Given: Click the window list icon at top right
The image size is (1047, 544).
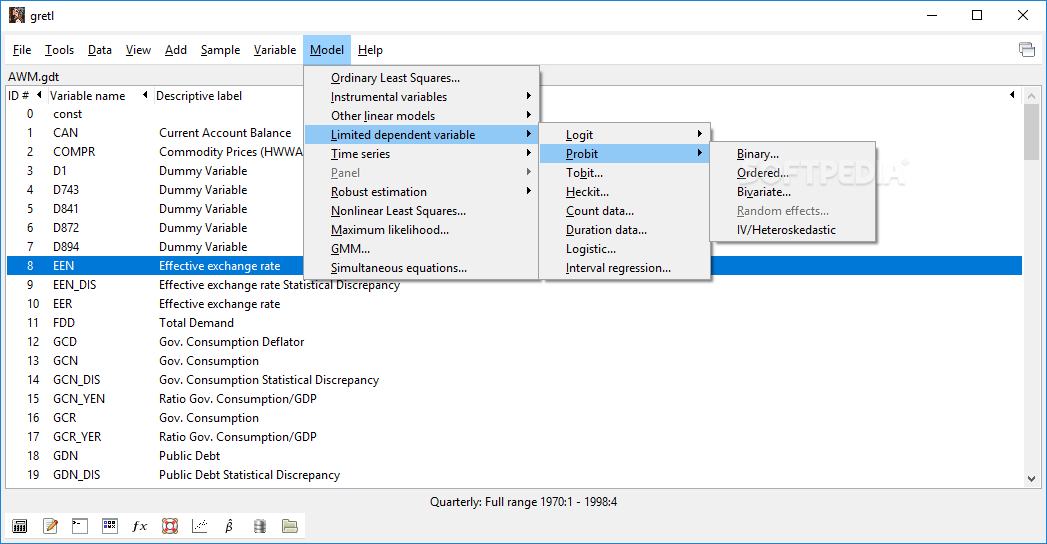Looking at the screenshot, I should [1026, 49].
